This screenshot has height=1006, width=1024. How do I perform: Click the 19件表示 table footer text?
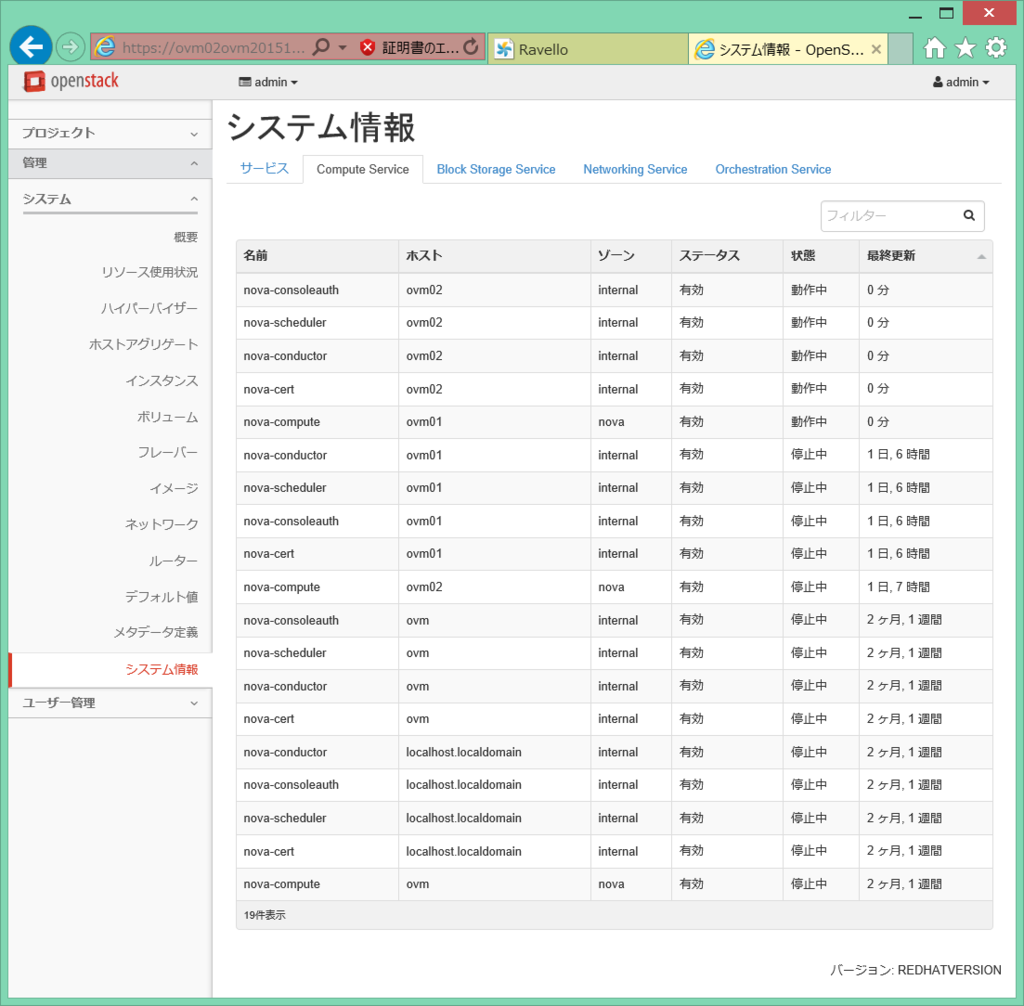pyautogui.click(x=264, y=915)
